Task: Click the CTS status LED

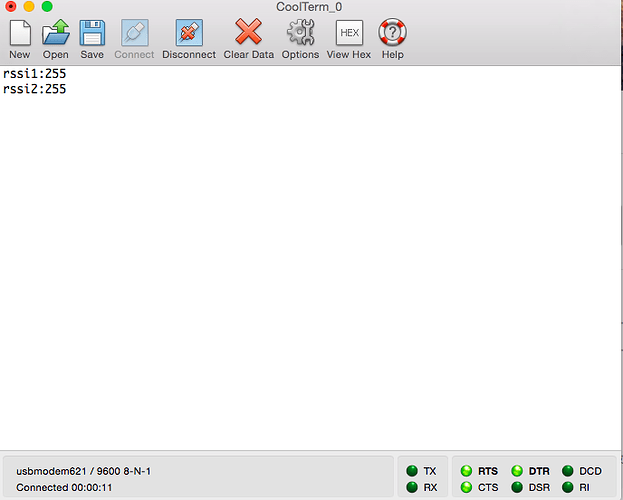Action: (x=466, y=487)
